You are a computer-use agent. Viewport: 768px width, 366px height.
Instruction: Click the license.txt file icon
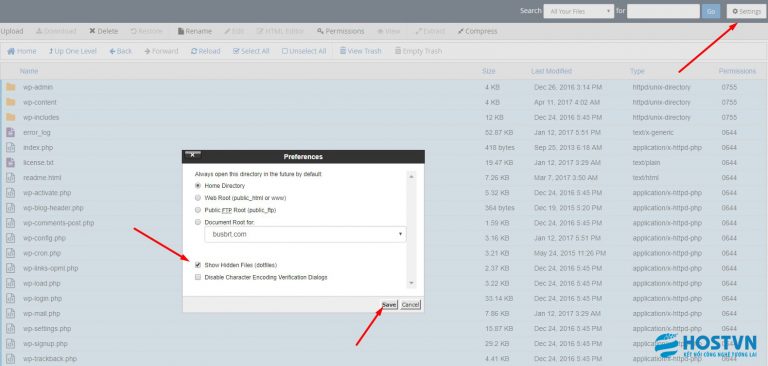coord(11,163)
